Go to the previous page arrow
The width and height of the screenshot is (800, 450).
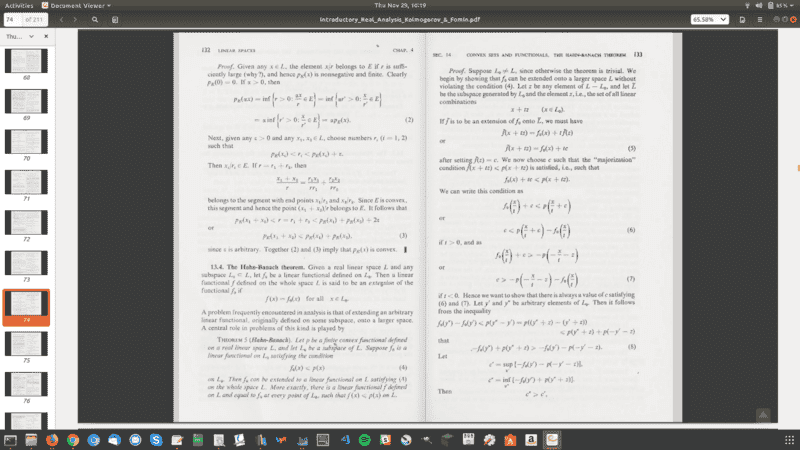pyautogui.click(x=62, y=19)
